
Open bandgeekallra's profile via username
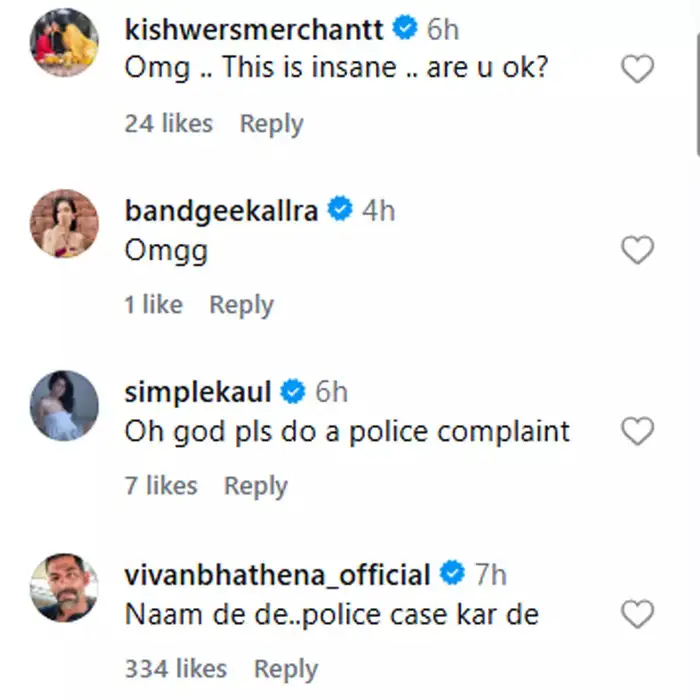click(221, 211)
